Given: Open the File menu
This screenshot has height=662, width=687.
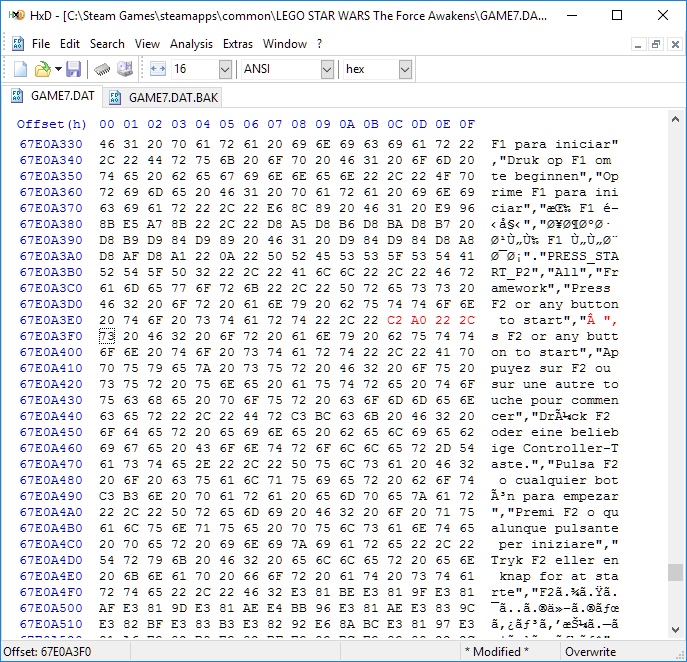Looking at the screenshot, I should click(x=41, y=44).
